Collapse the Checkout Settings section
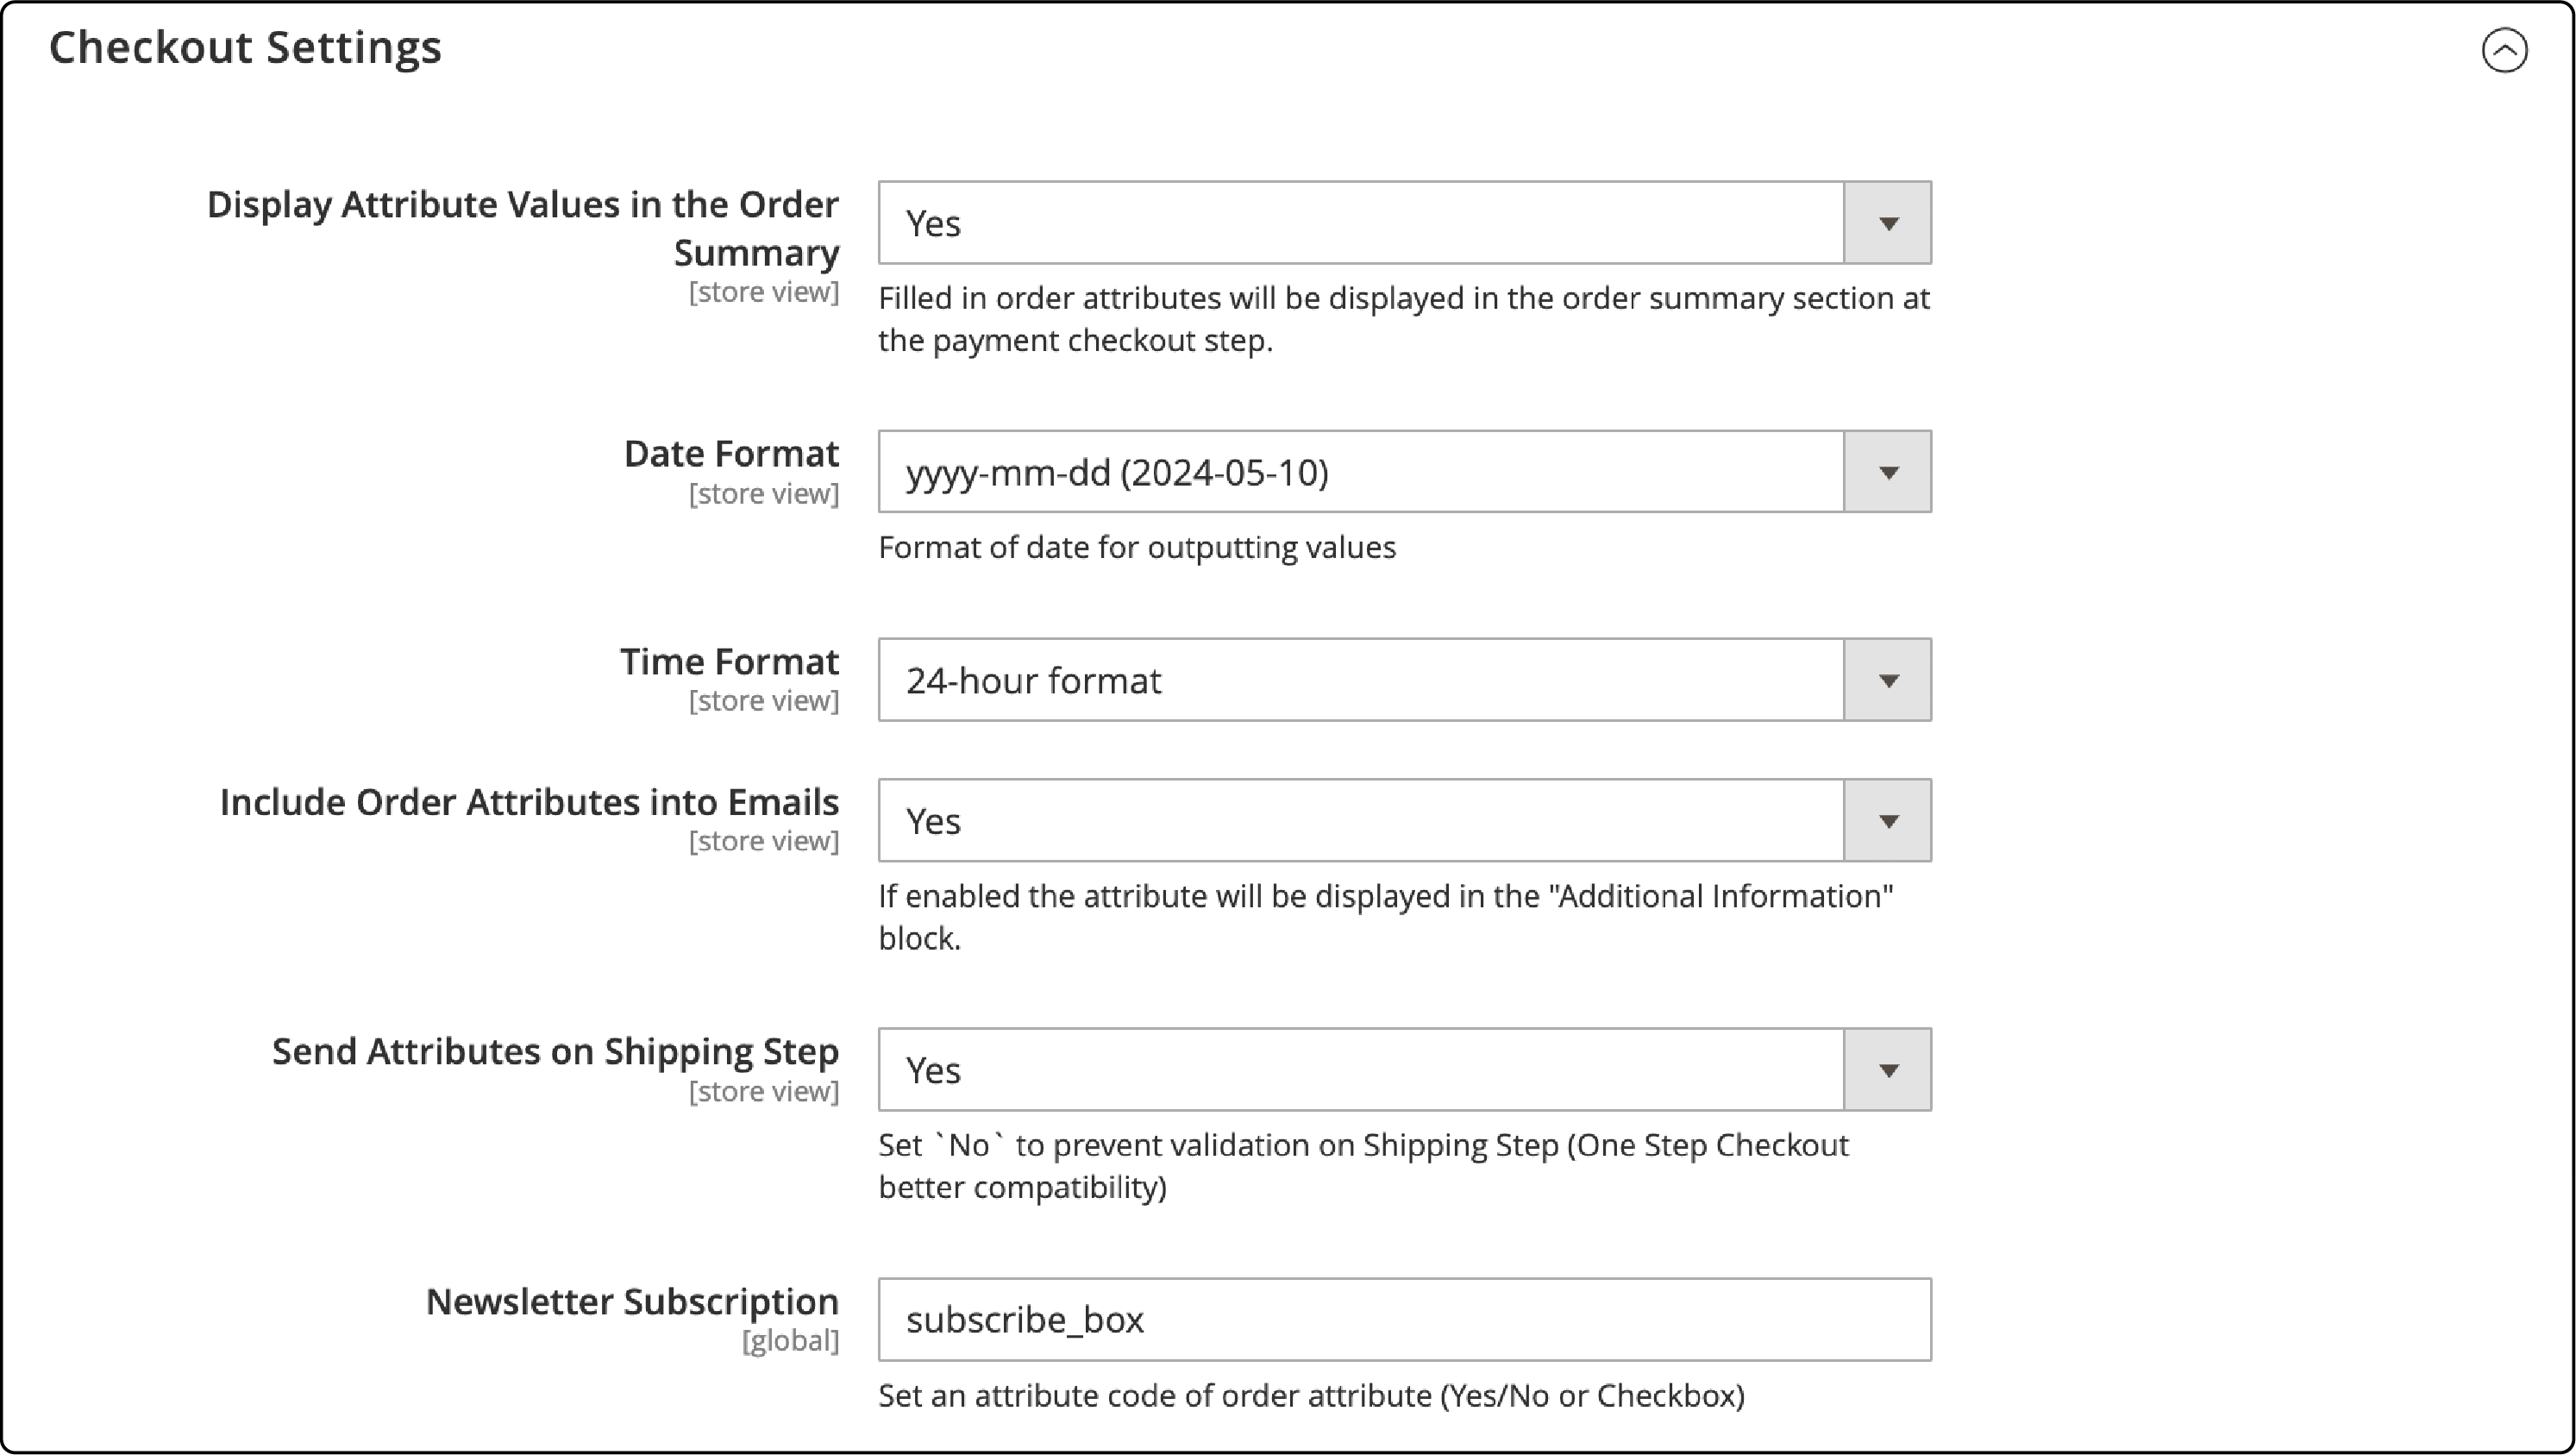The width and height of the screenshot is (2576, 1455). pos(2504,50)
